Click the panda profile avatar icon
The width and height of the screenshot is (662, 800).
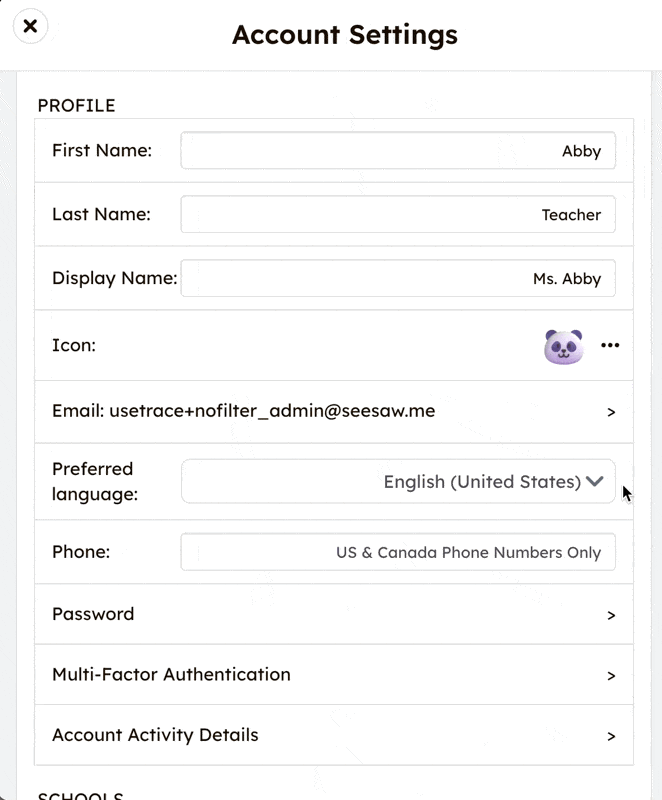(x=563, y=345)
